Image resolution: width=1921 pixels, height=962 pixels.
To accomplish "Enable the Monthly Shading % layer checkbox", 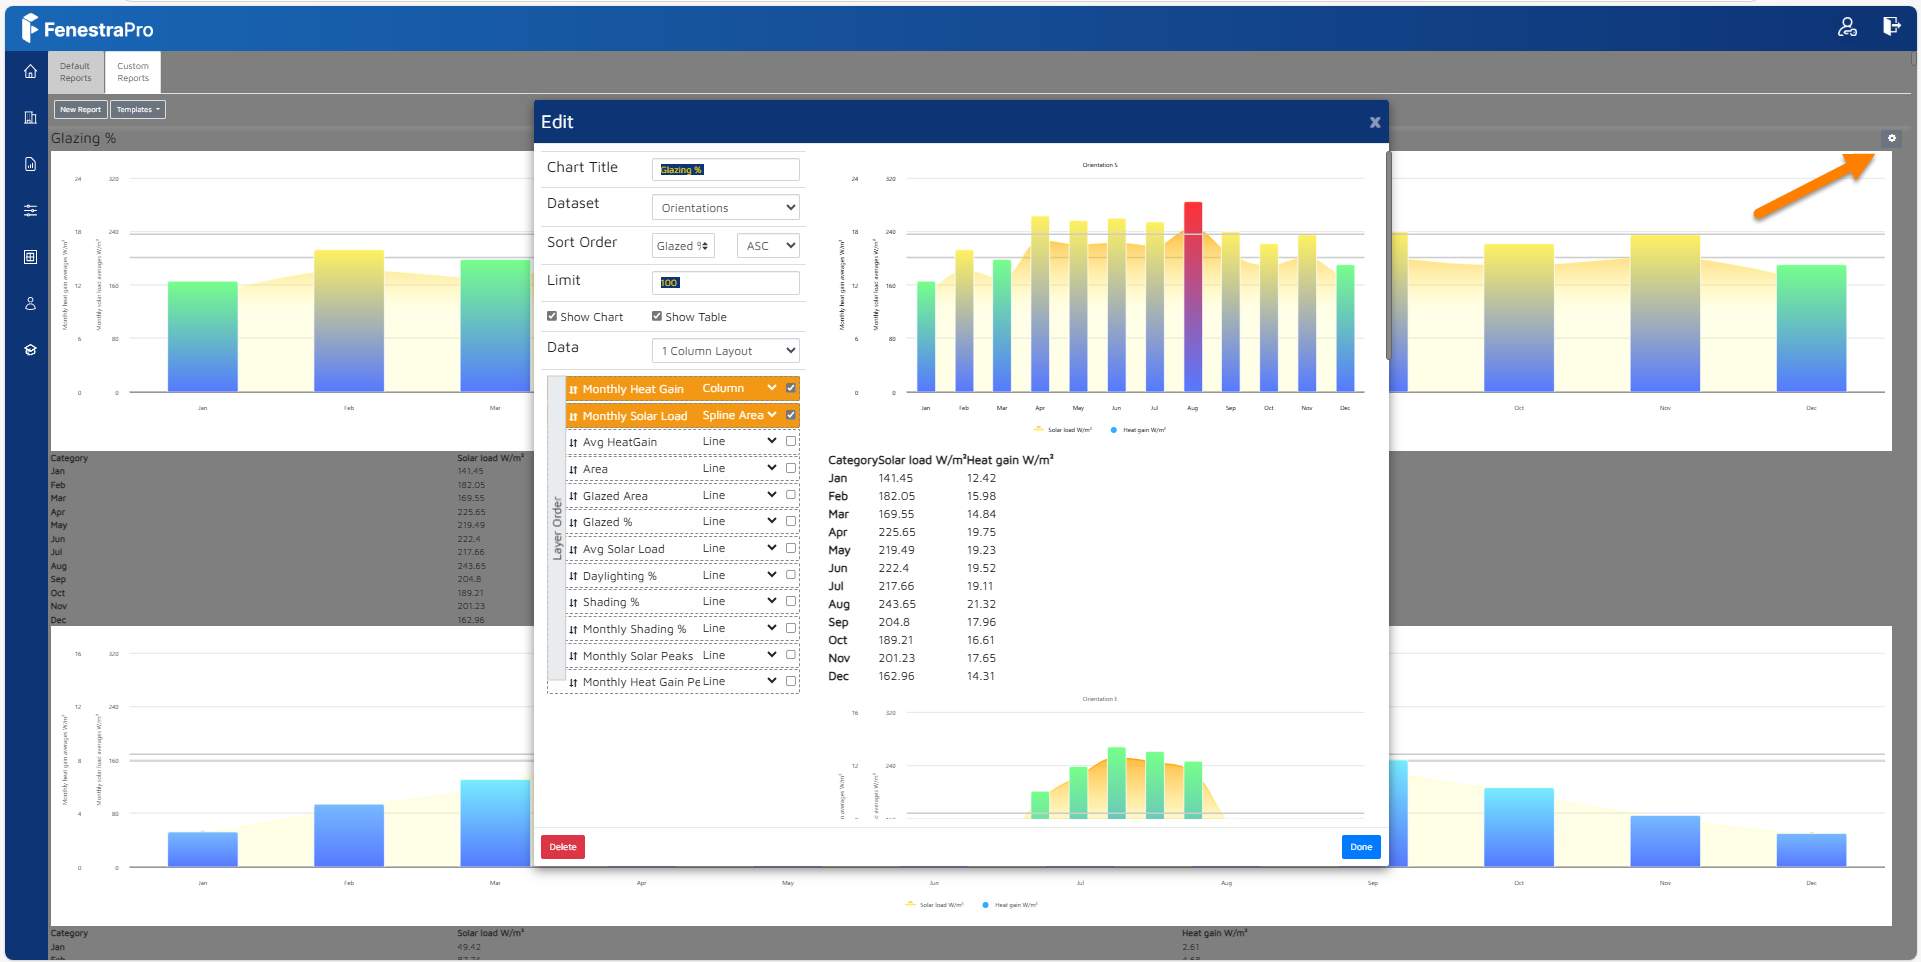I will [791, 628].
